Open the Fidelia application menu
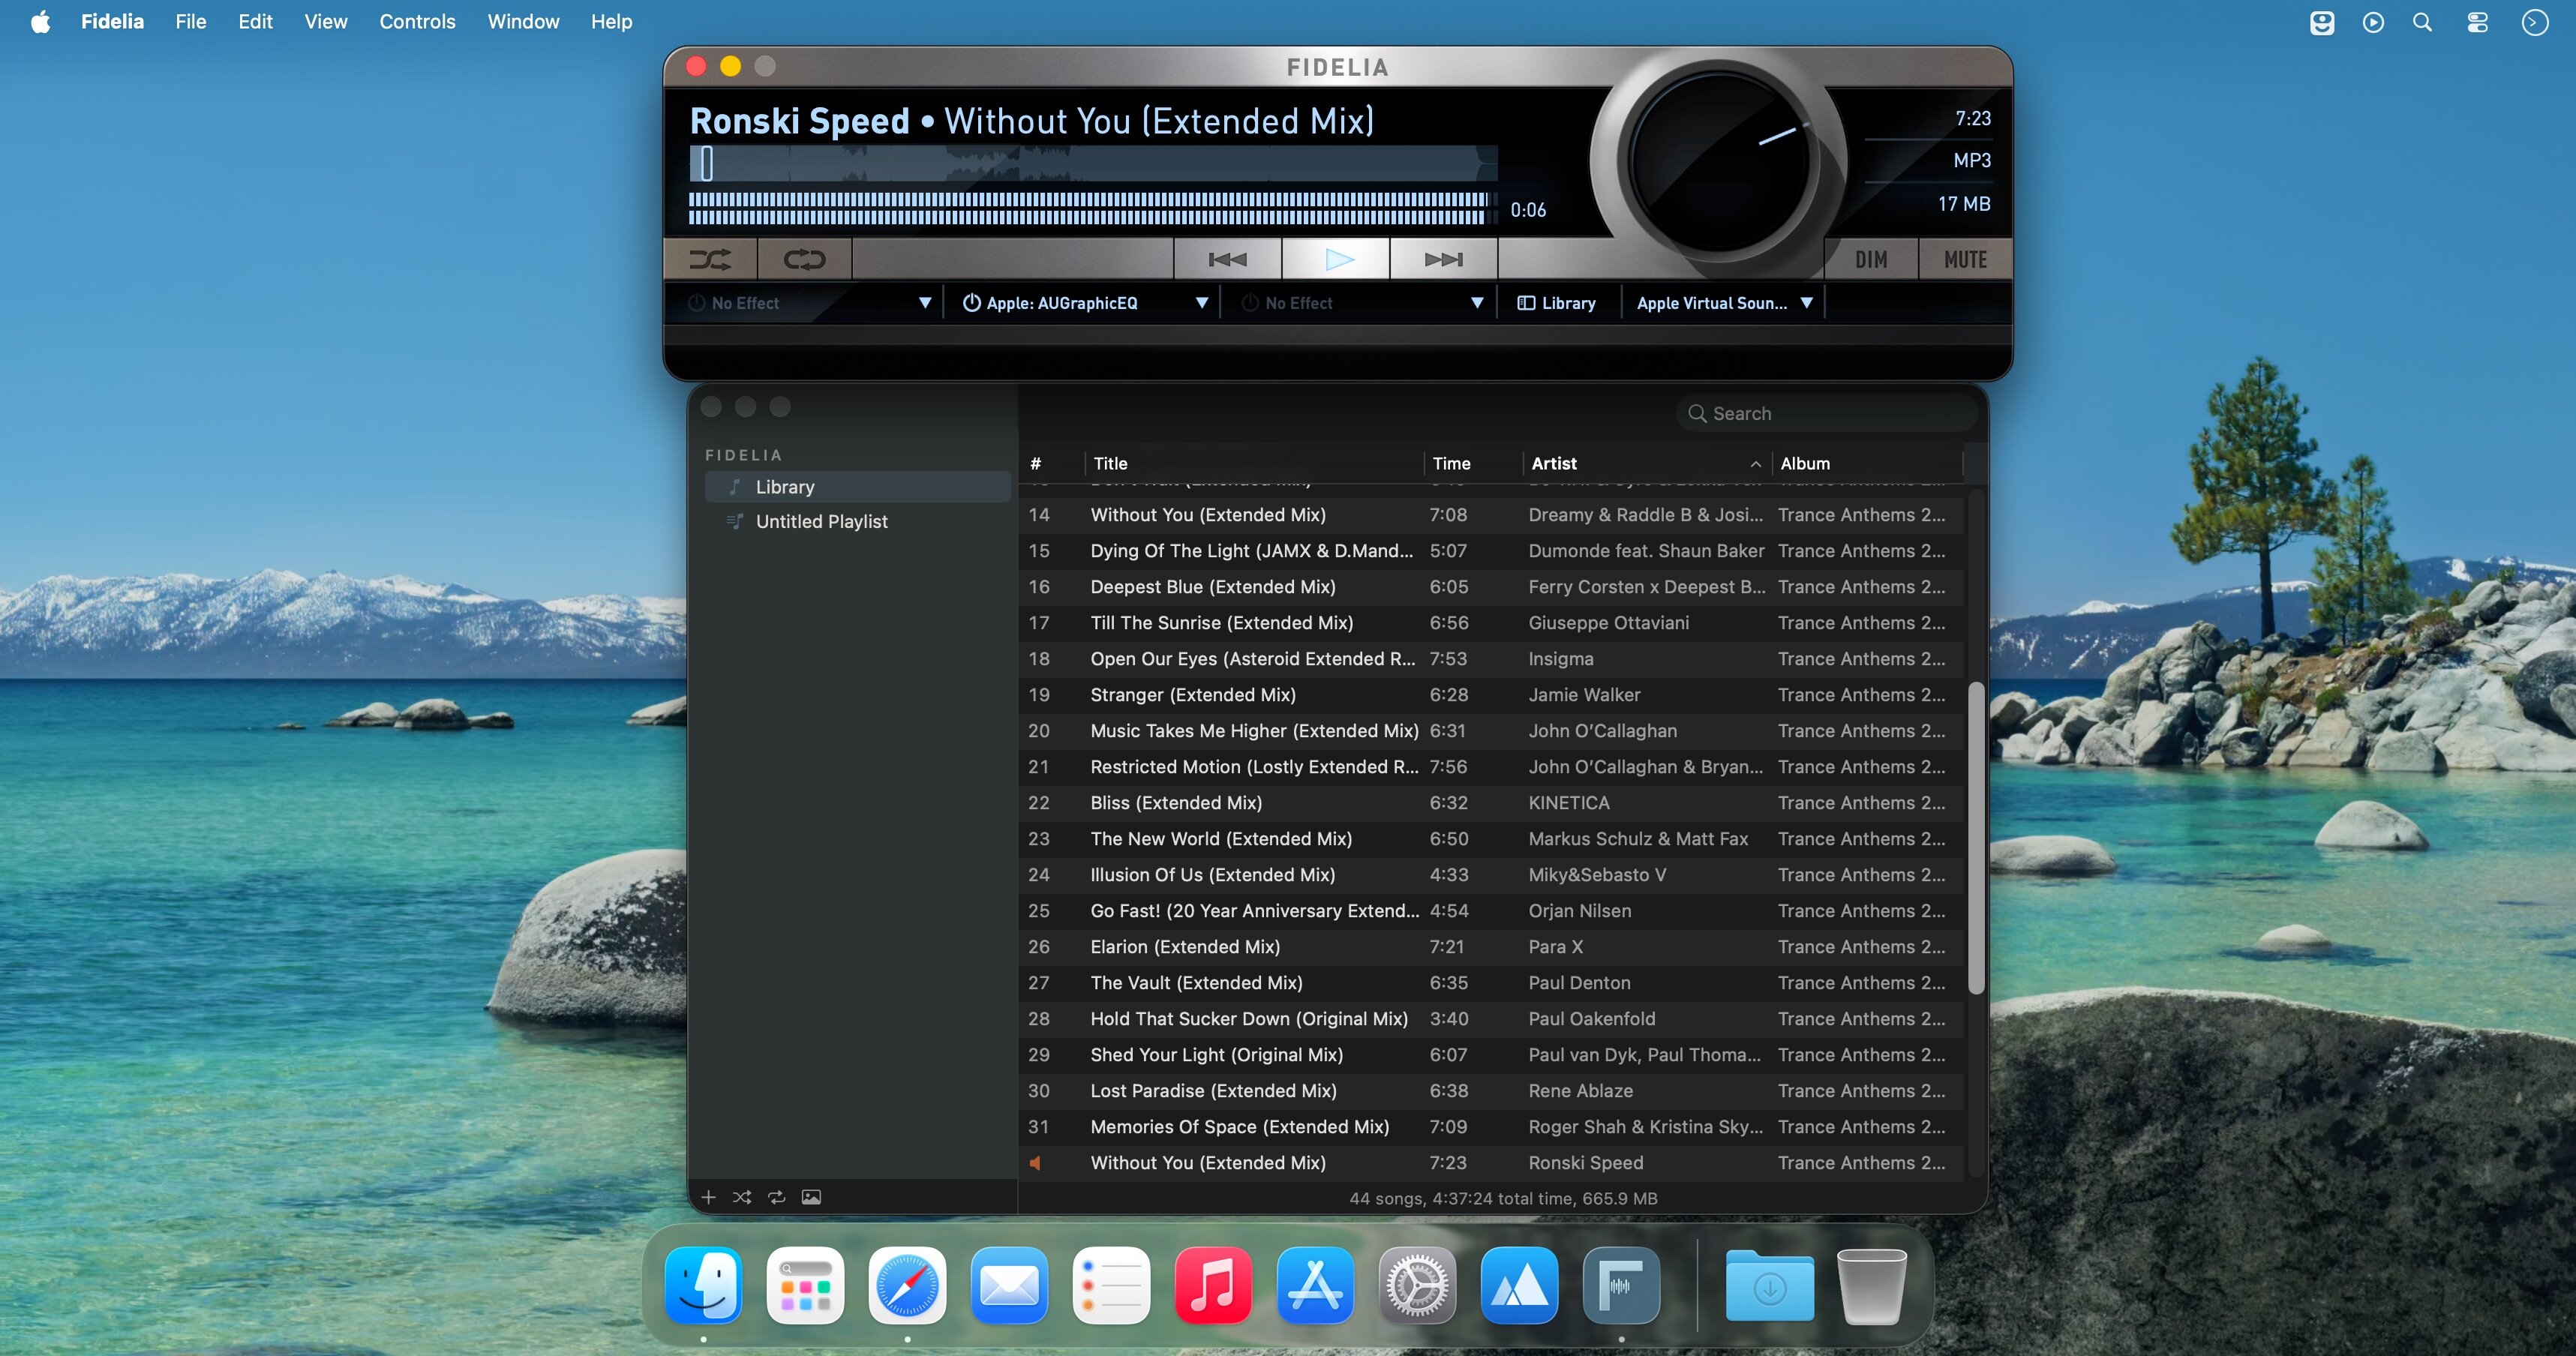Screen dimensions: 2576x1356 click(112, 22)
